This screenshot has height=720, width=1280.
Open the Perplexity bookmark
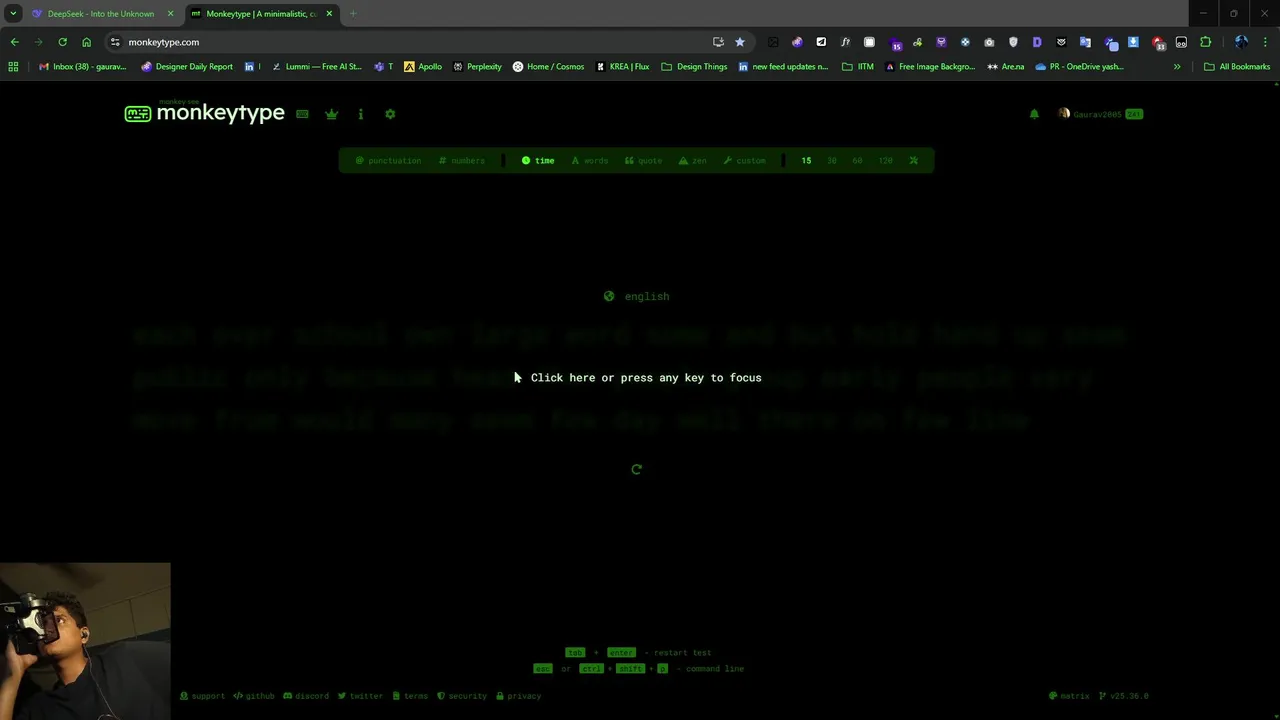[477, 67]
